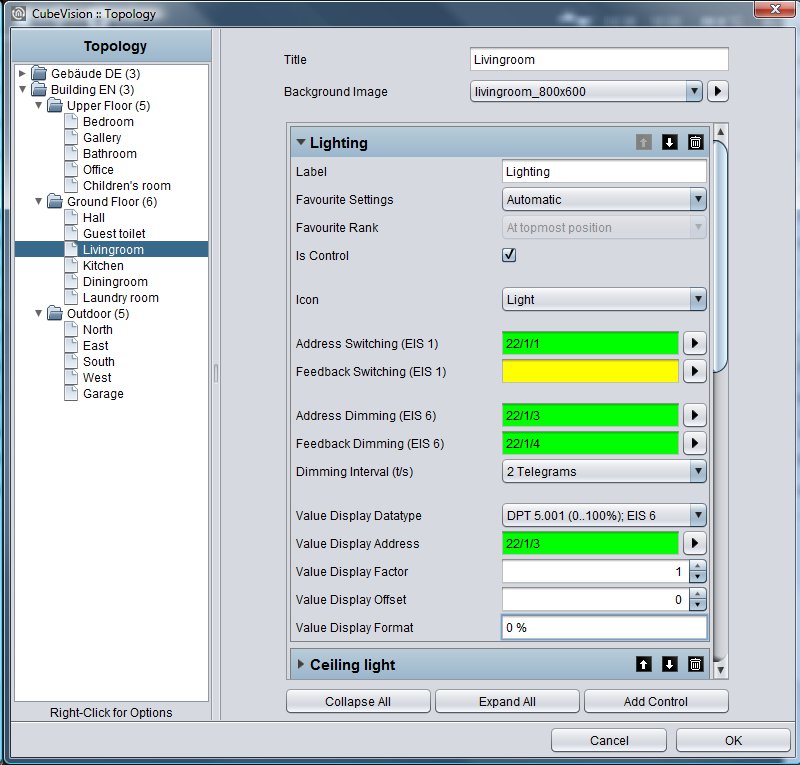The width and height of the screenshot is (800, 765).
Task: Click the Expand All button
Action: pyautogui.click(x=507, y=702)
